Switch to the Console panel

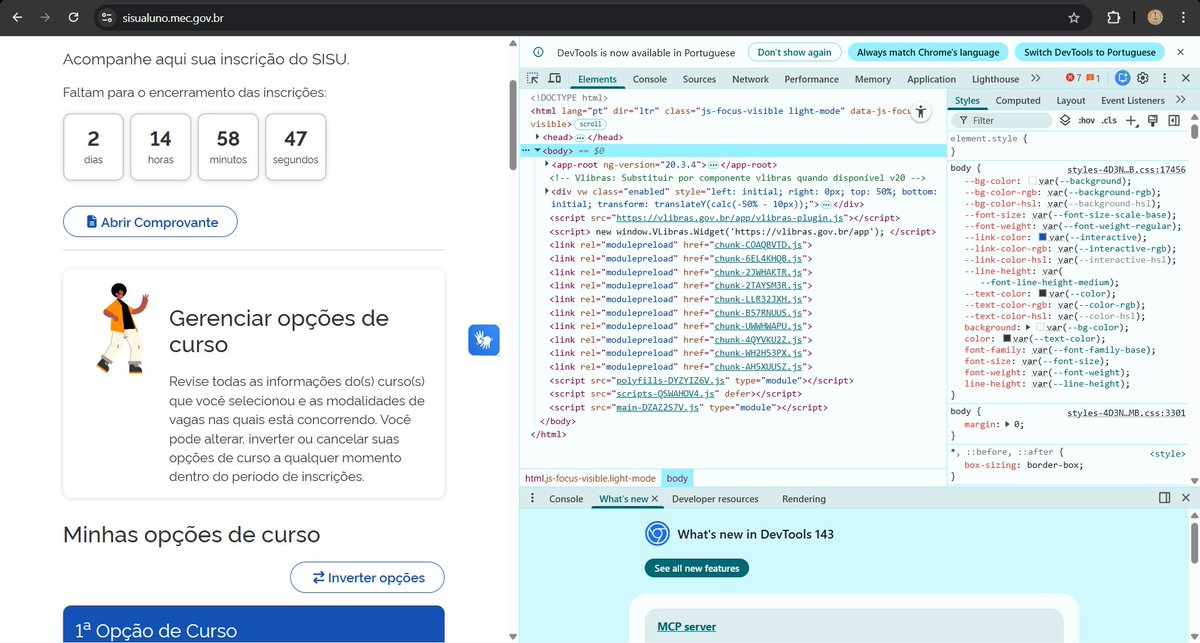[650, 79]
